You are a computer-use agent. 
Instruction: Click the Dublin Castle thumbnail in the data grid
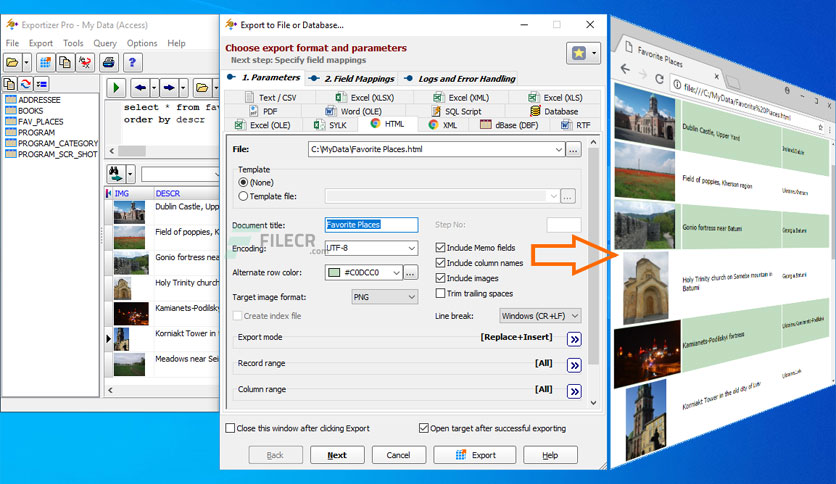click(x=129, y=212)
